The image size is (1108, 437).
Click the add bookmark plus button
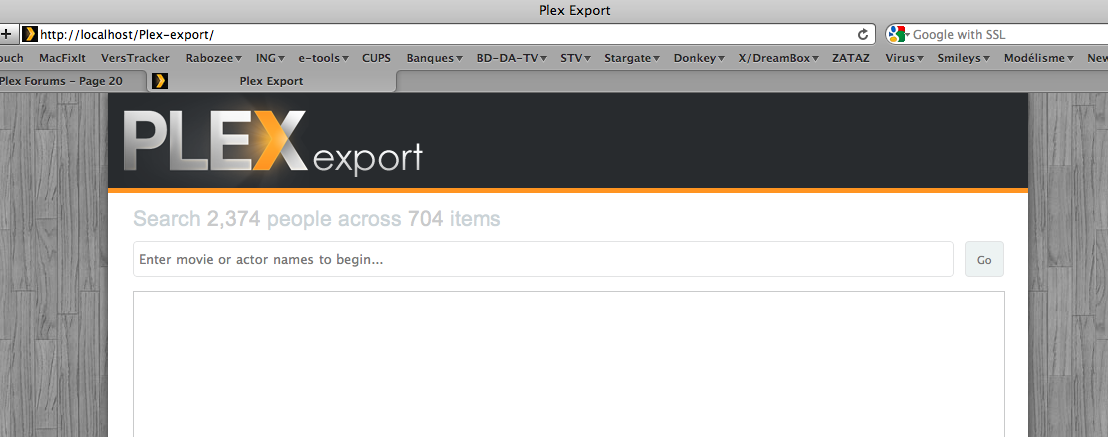pyautogui.click(x=6, y=34)
